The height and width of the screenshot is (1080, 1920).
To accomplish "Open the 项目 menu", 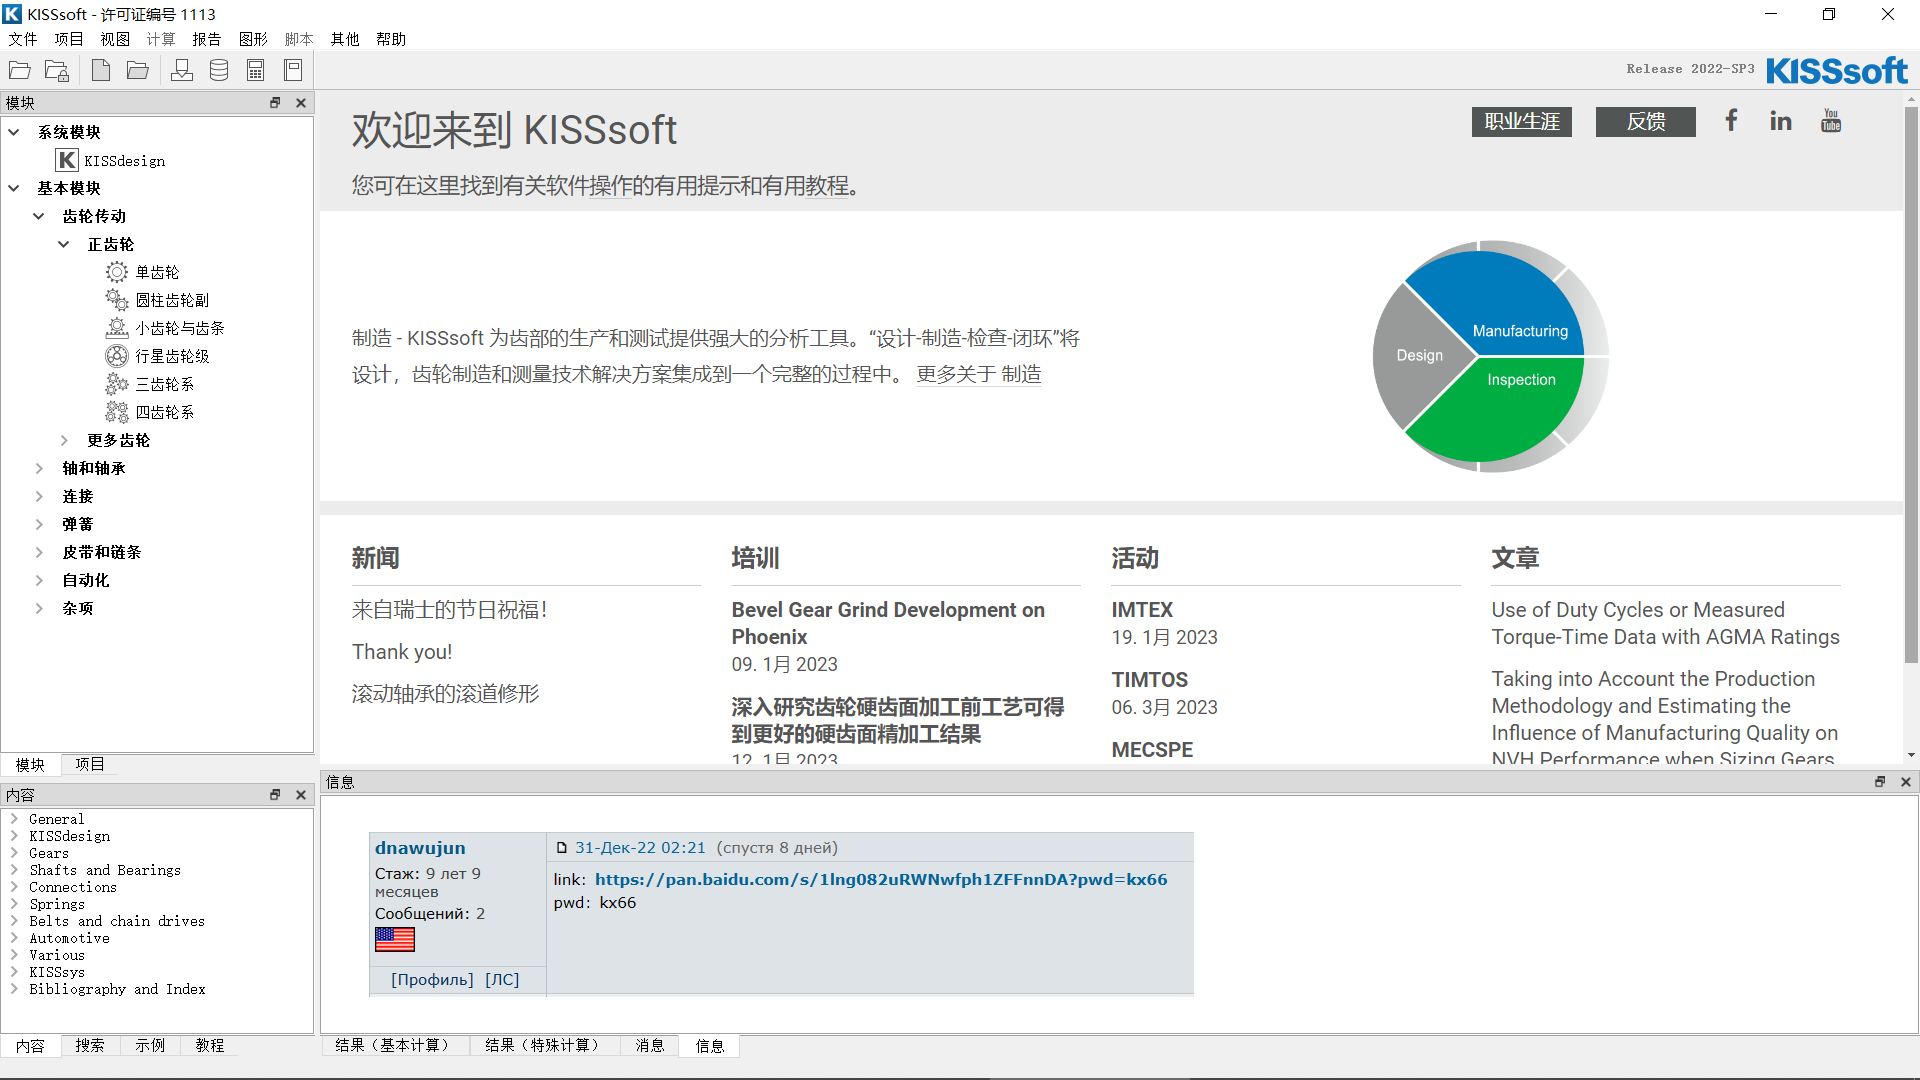I will (69, 39).
